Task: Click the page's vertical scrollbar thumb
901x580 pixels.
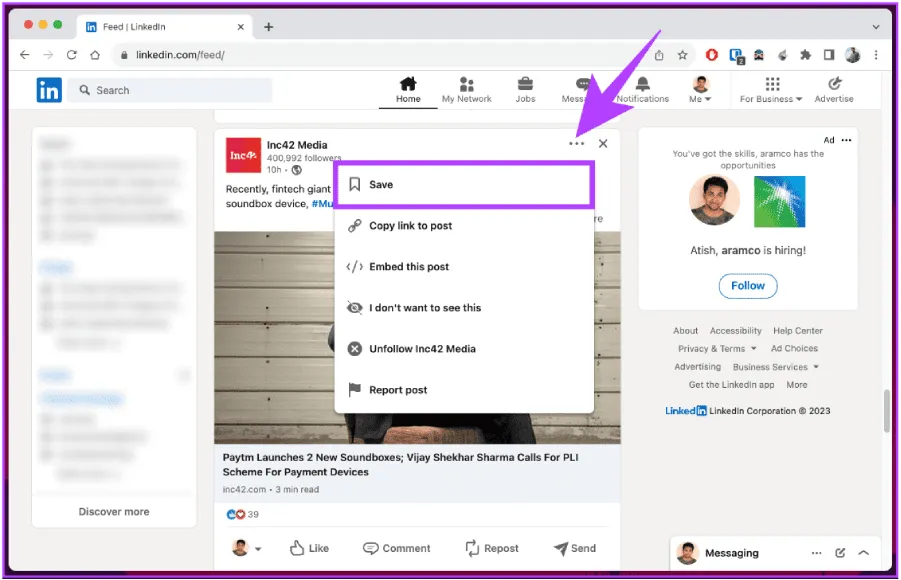Action: tap(886, 410)
